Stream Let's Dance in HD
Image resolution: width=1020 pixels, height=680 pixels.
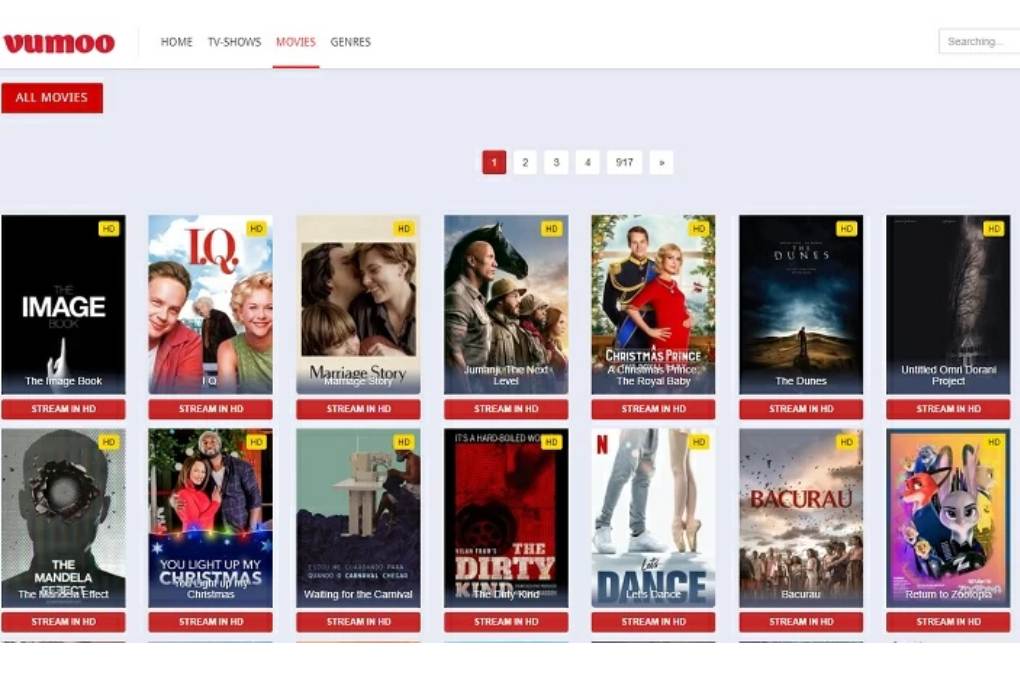point(653,622)
